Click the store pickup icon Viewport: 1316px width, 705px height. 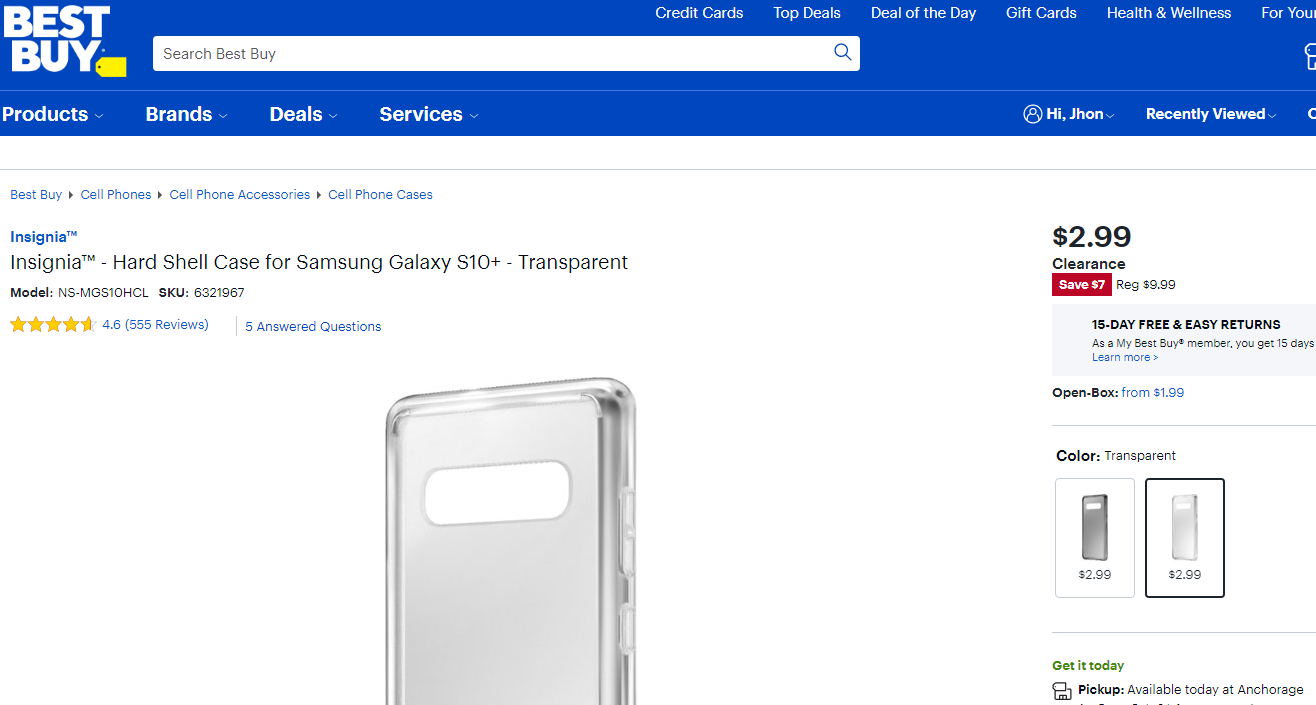(x=1062, y=691)
